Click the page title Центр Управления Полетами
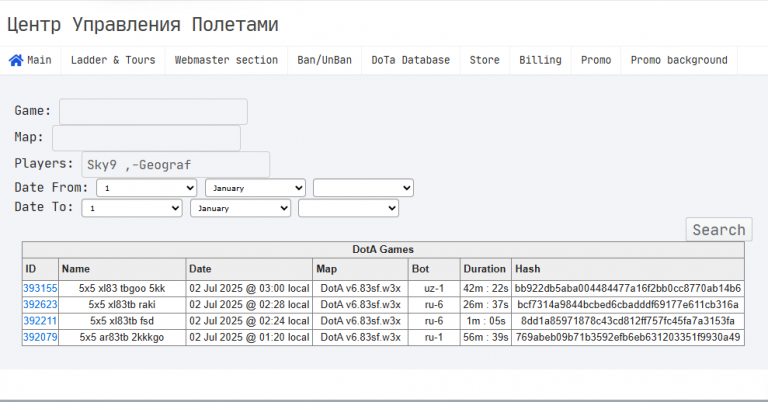The width and height of the screenshot is (768, 402). [143, 24]
